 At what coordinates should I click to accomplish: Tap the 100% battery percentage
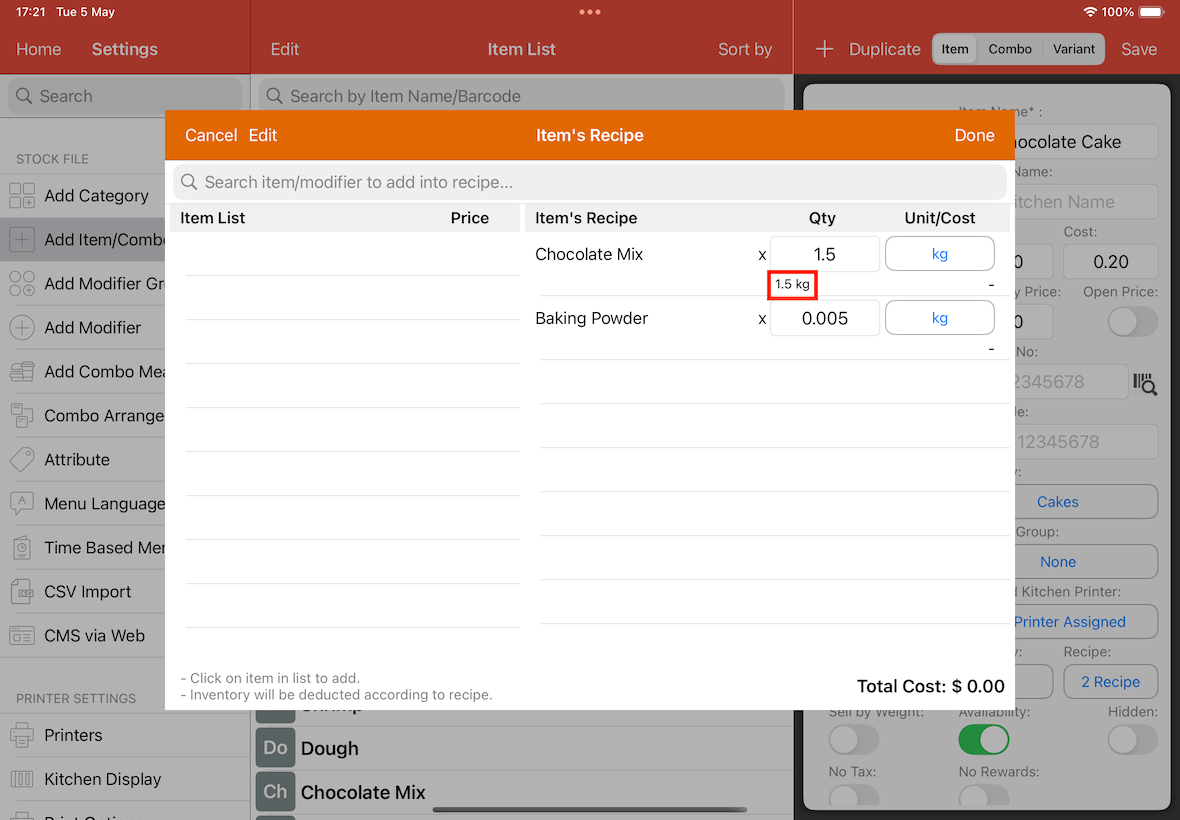point(1118,12)
